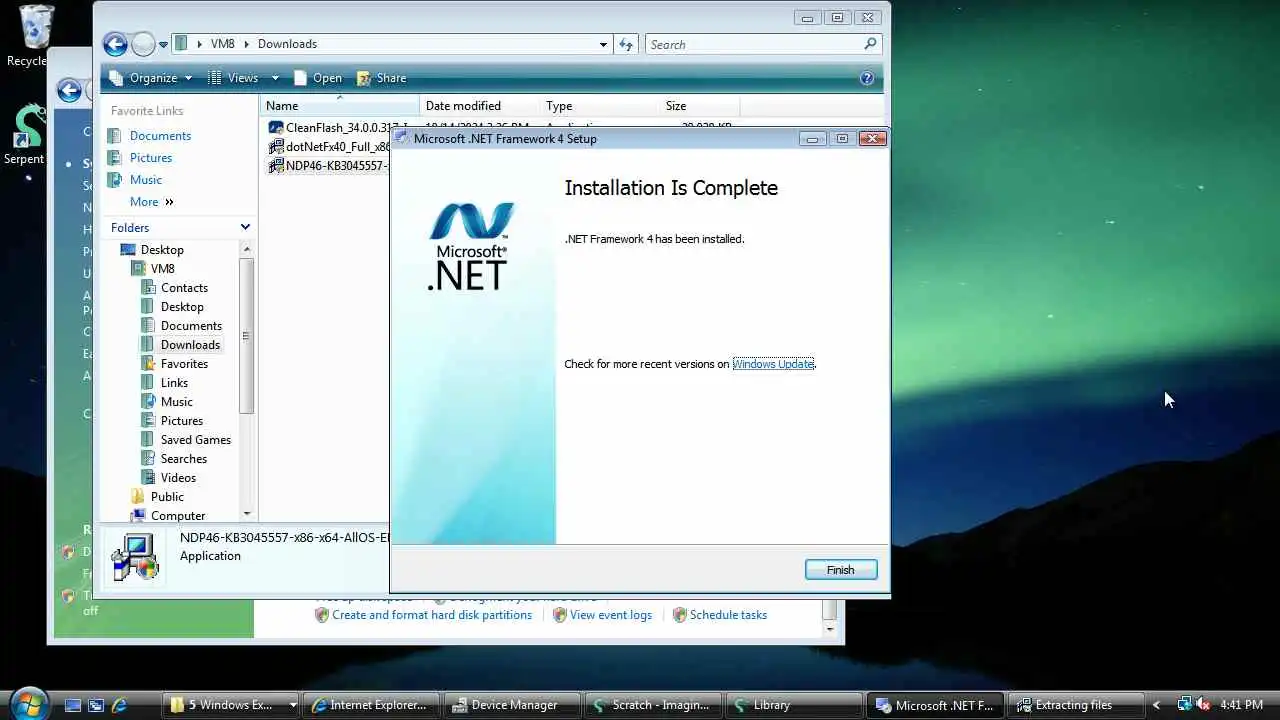Open the Views dropdown arrow
Viewport: 1280px width, 720px height.
tap(275, 78)
